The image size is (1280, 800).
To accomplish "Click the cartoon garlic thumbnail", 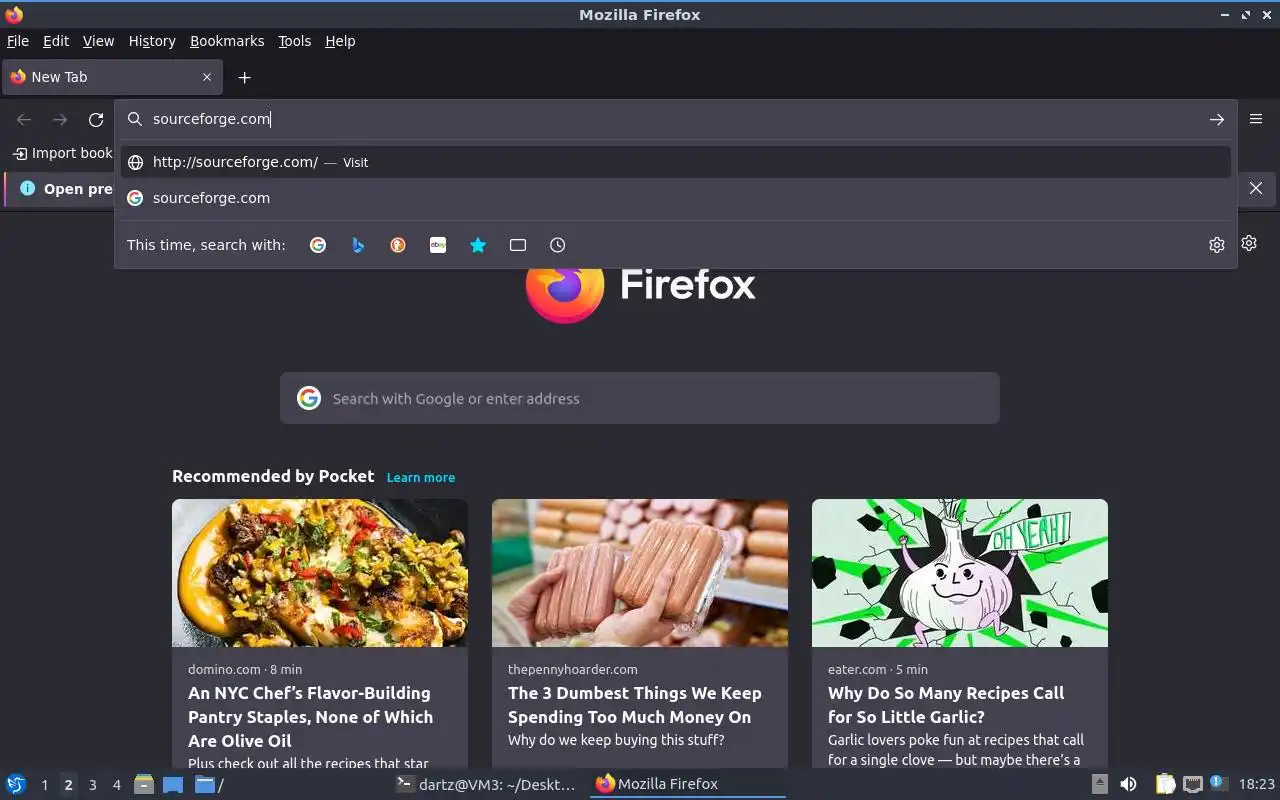I will click(960, 573).
